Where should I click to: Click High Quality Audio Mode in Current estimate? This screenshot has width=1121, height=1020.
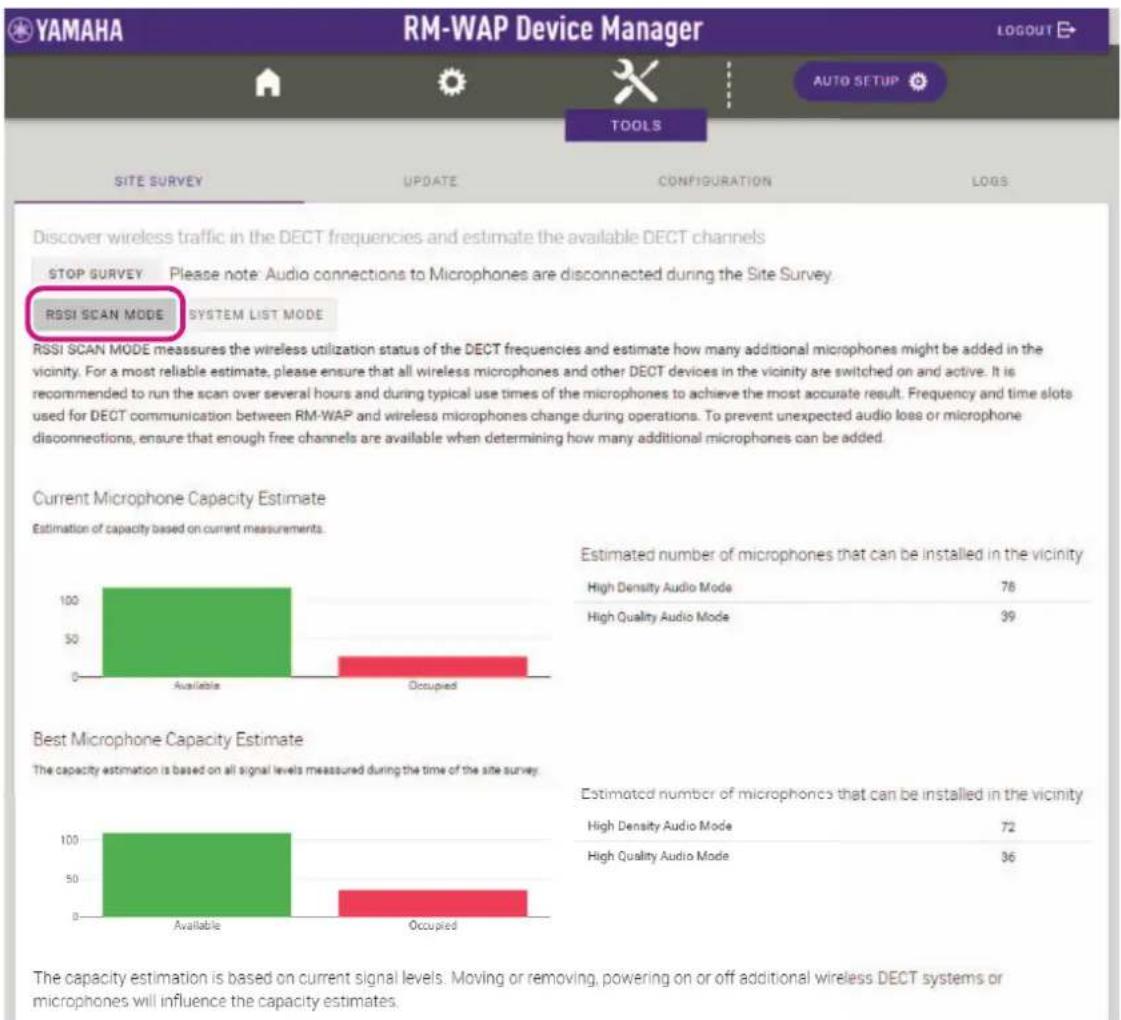[658, 616]
